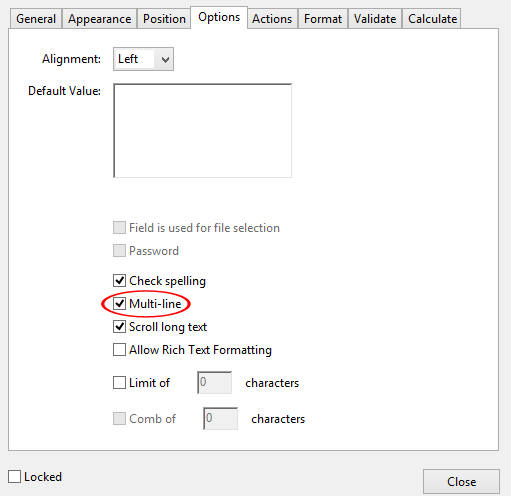Click the Limit of characters number field
511x496 pixels.
tap(214, 383)
